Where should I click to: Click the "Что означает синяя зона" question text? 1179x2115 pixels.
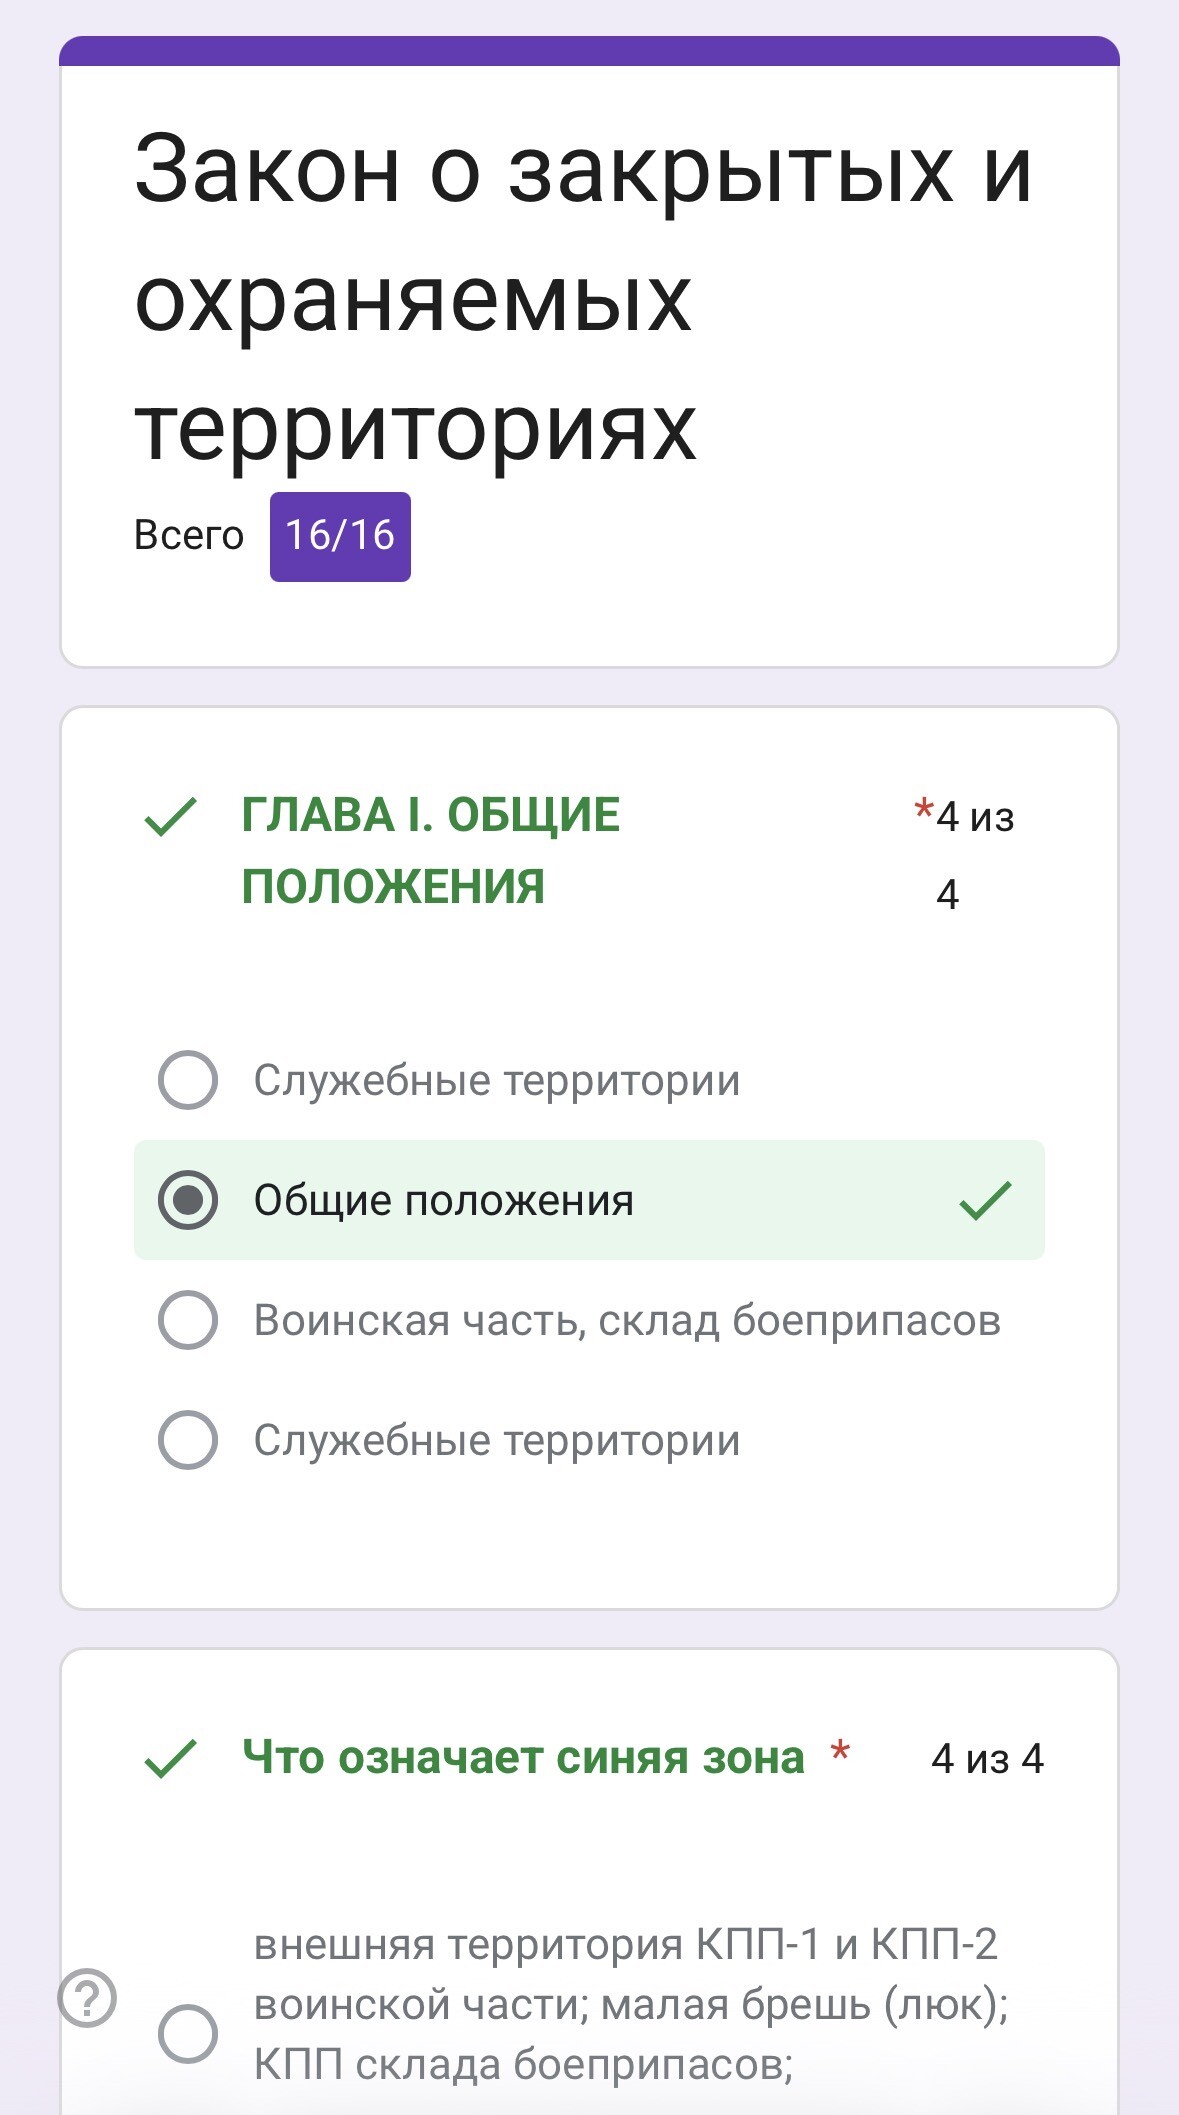pyautogui.click(x=523, y=1758)
